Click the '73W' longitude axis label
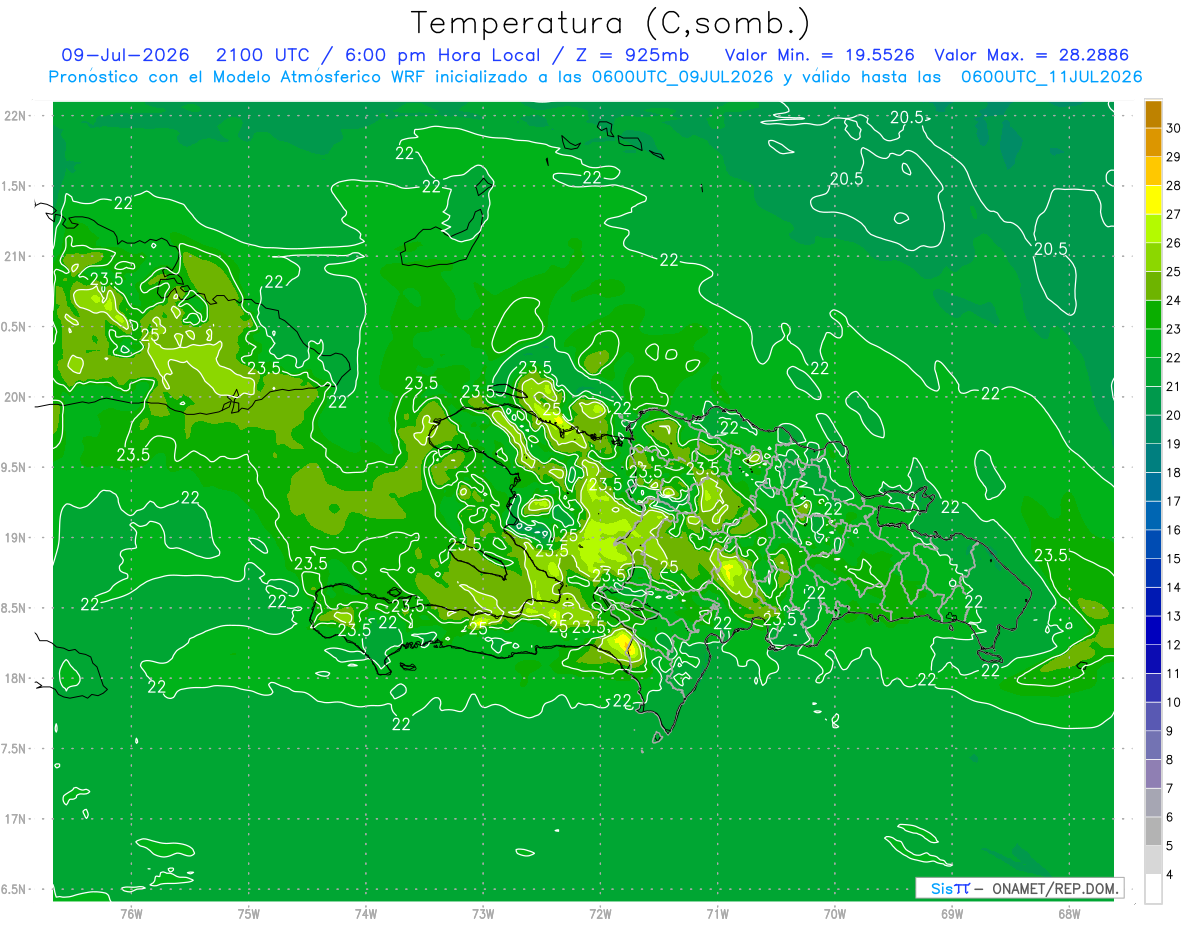The width and height of the screenshot is (1200, 927). 483,914
